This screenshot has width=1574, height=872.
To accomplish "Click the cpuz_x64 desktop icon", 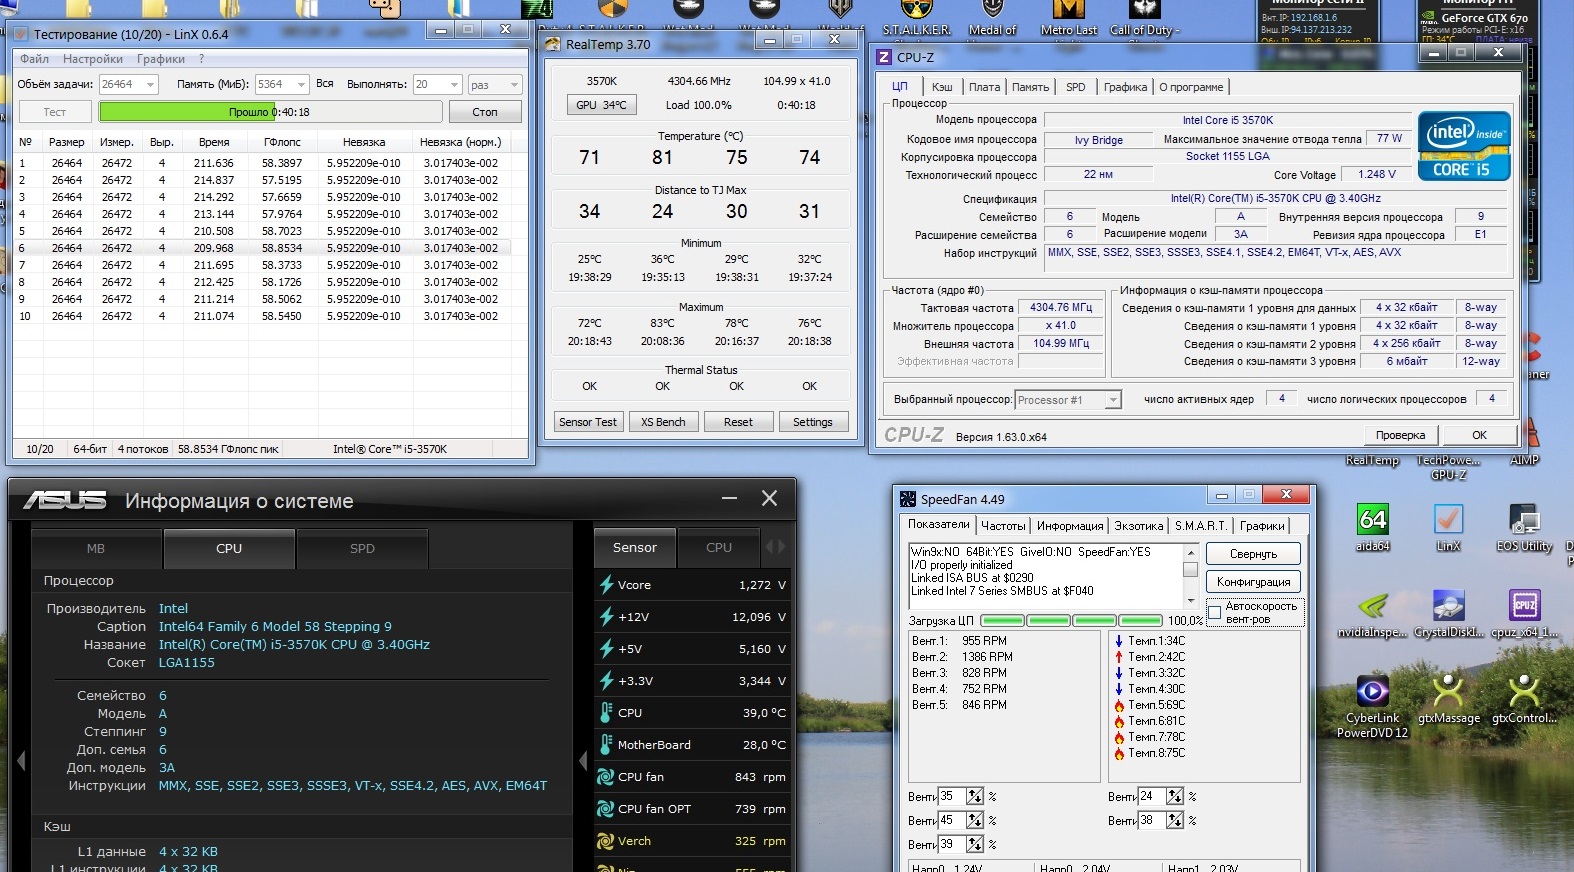I will pos(1524,608).
